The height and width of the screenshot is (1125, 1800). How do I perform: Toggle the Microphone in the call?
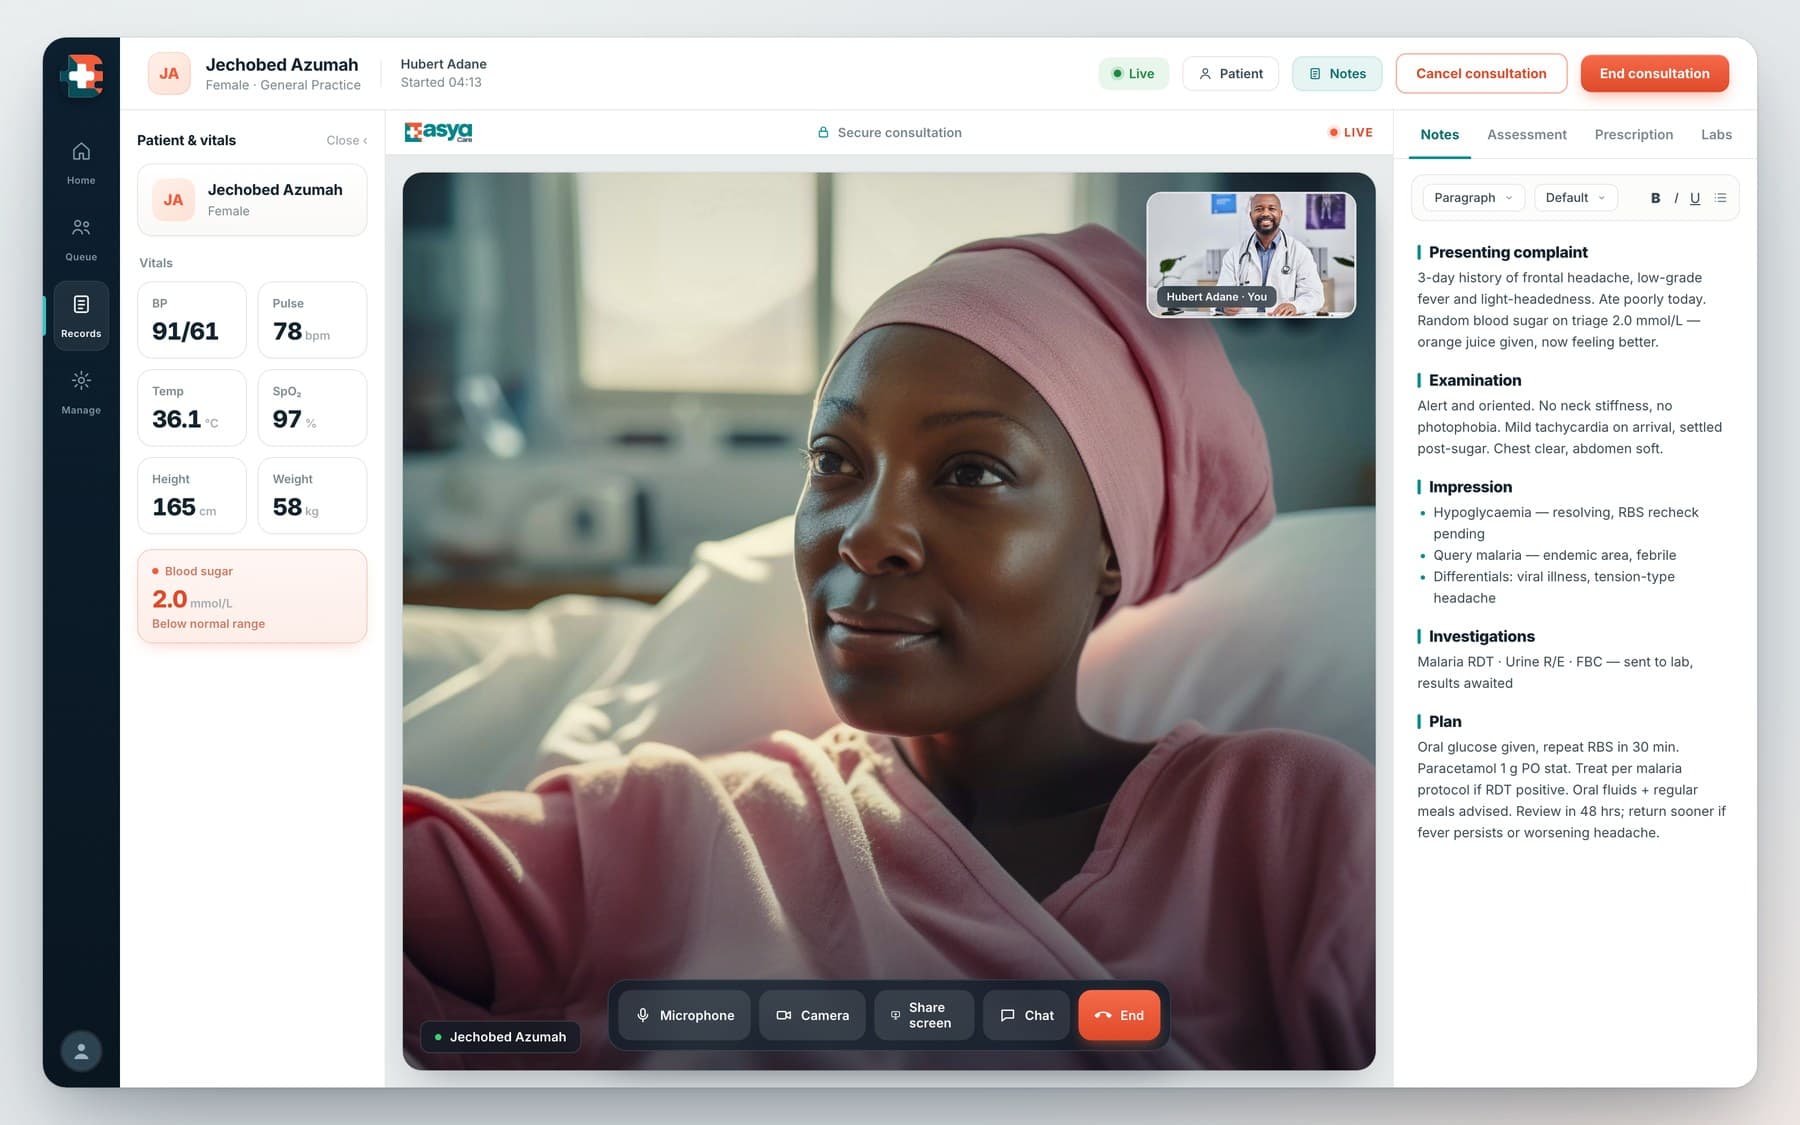point(685,1015)
